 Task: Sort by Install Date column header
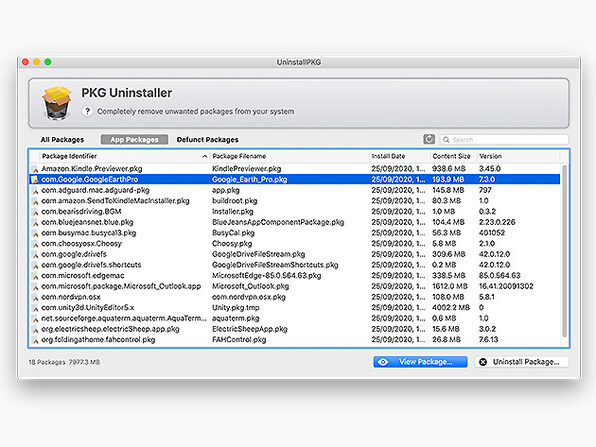point(388,156)
